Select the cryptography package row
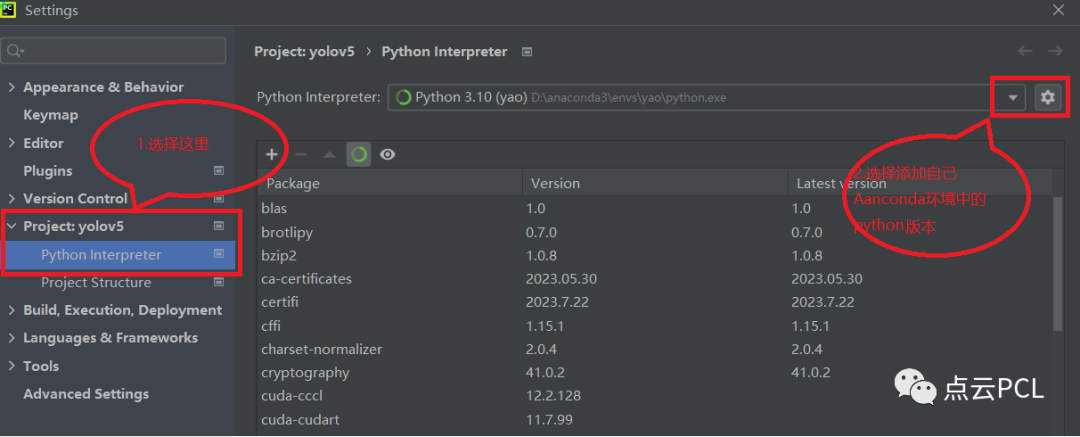The height and width of the screenshot is (437, 1080). 305,372
